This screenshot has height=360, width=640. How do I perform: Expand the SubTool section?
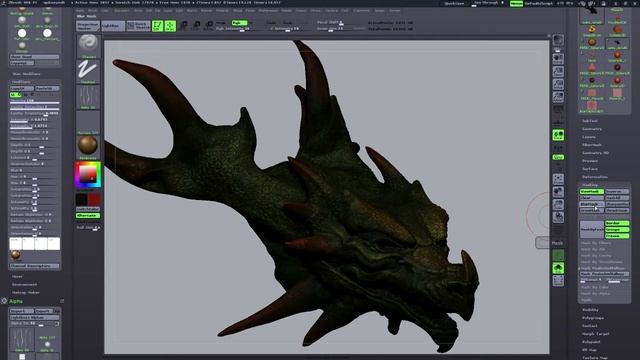(589, 121)
